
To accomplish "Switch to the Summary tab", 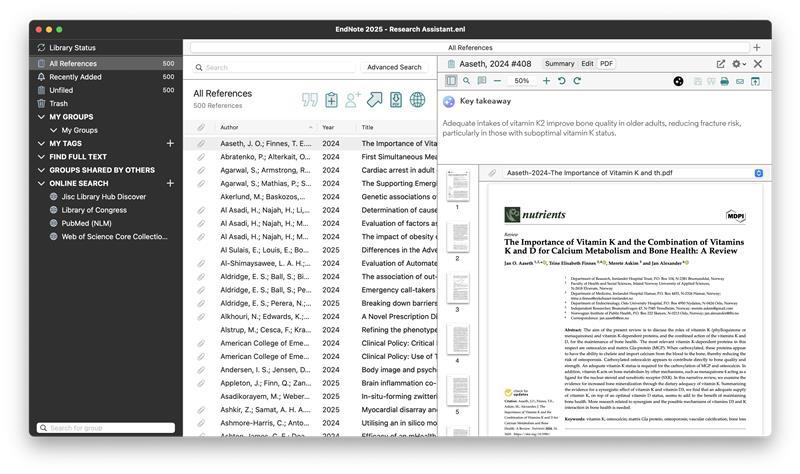I will (559, 64).
